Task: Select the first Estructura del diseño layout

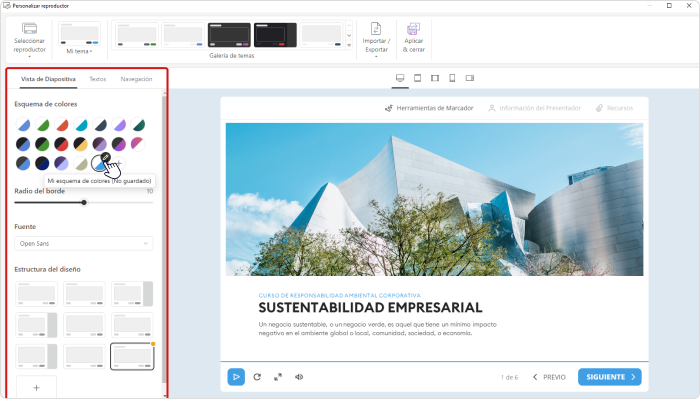Action: click(x=37, y=294)
